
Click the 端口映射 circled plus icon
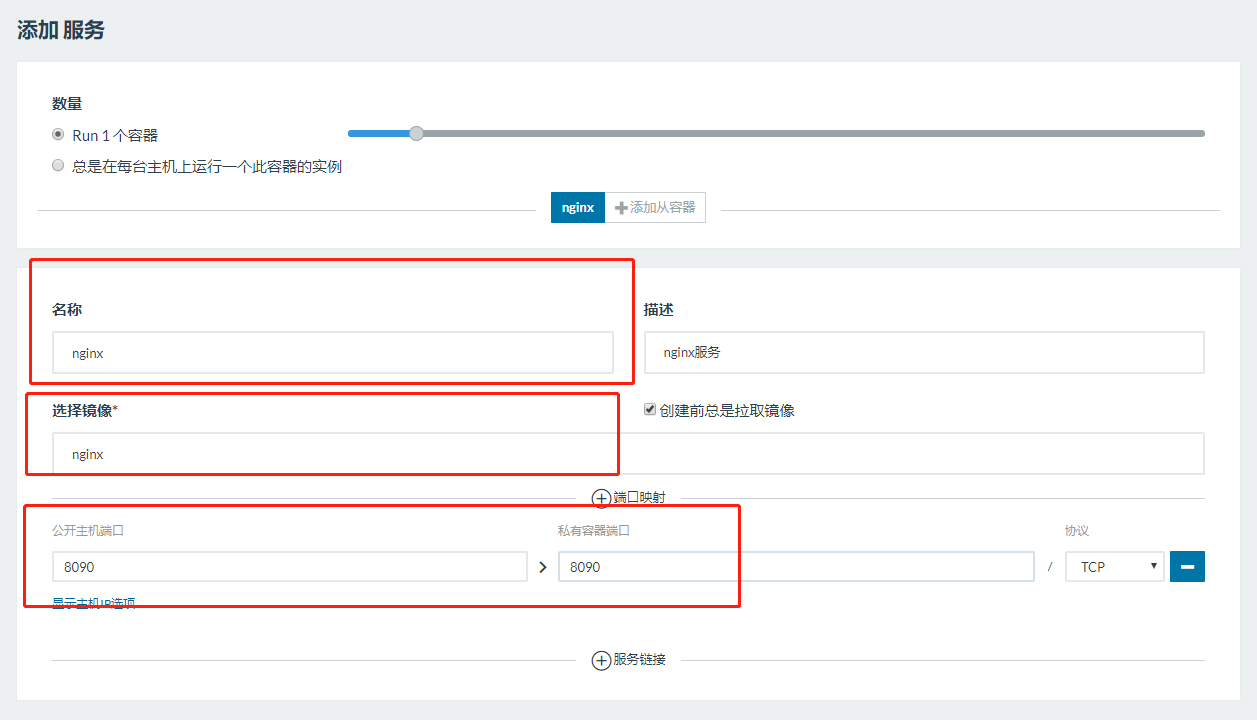click(602, 498)
